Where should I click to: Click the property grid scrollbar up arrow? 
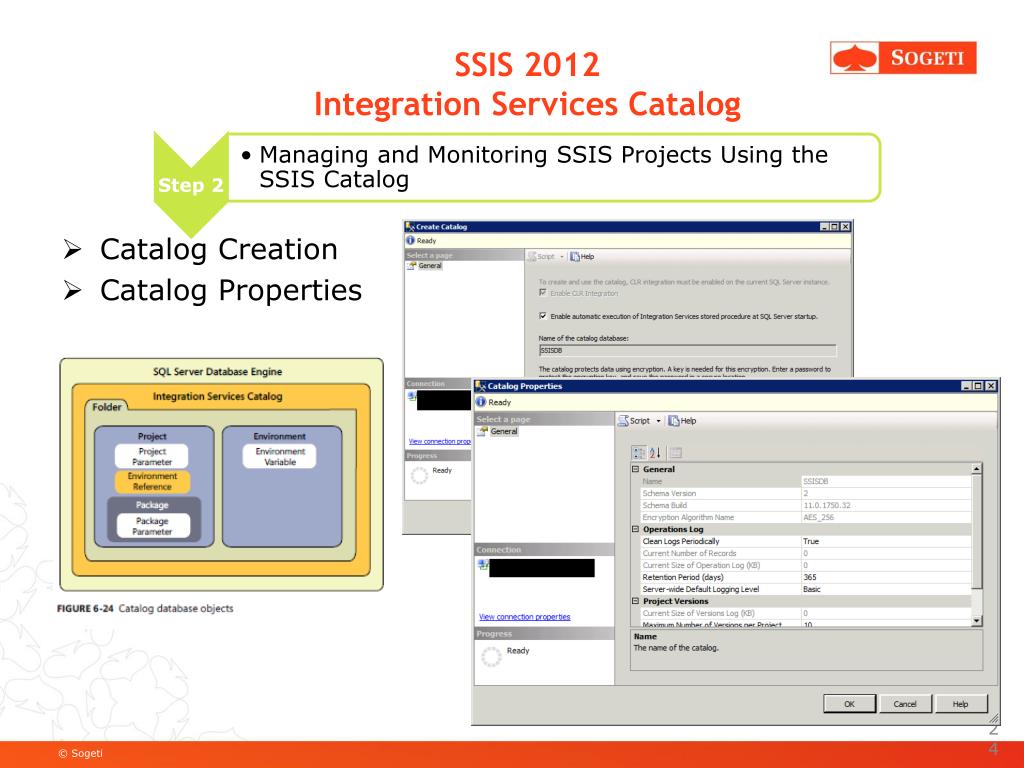click(976, 469)
